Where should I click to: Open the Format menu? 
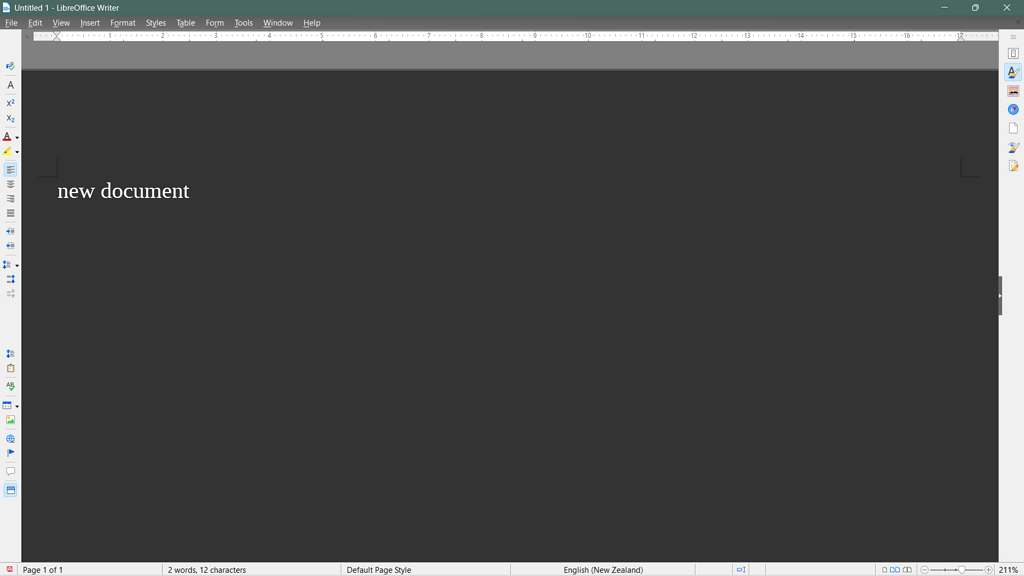click(122, 22)
